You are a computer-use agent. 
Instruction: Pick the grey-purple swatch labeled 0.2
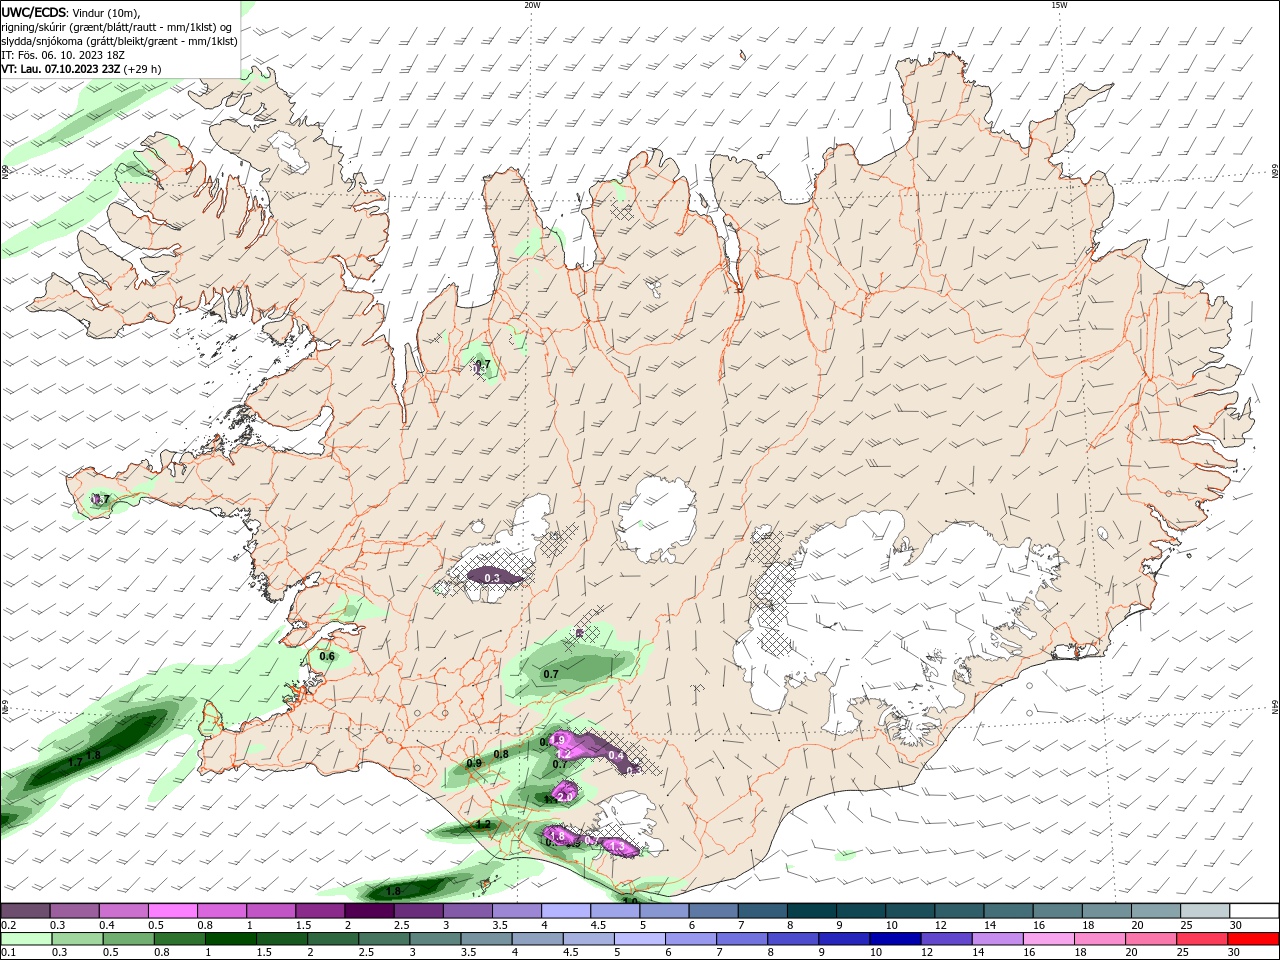click(x=25, y=910)
